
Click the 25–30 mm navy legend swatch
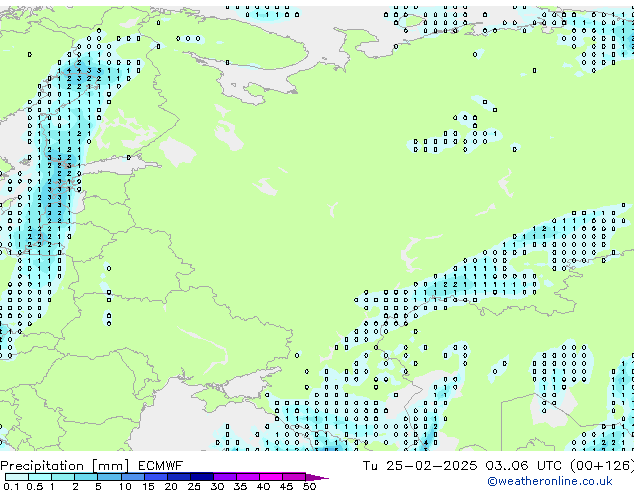pos(201,477)
